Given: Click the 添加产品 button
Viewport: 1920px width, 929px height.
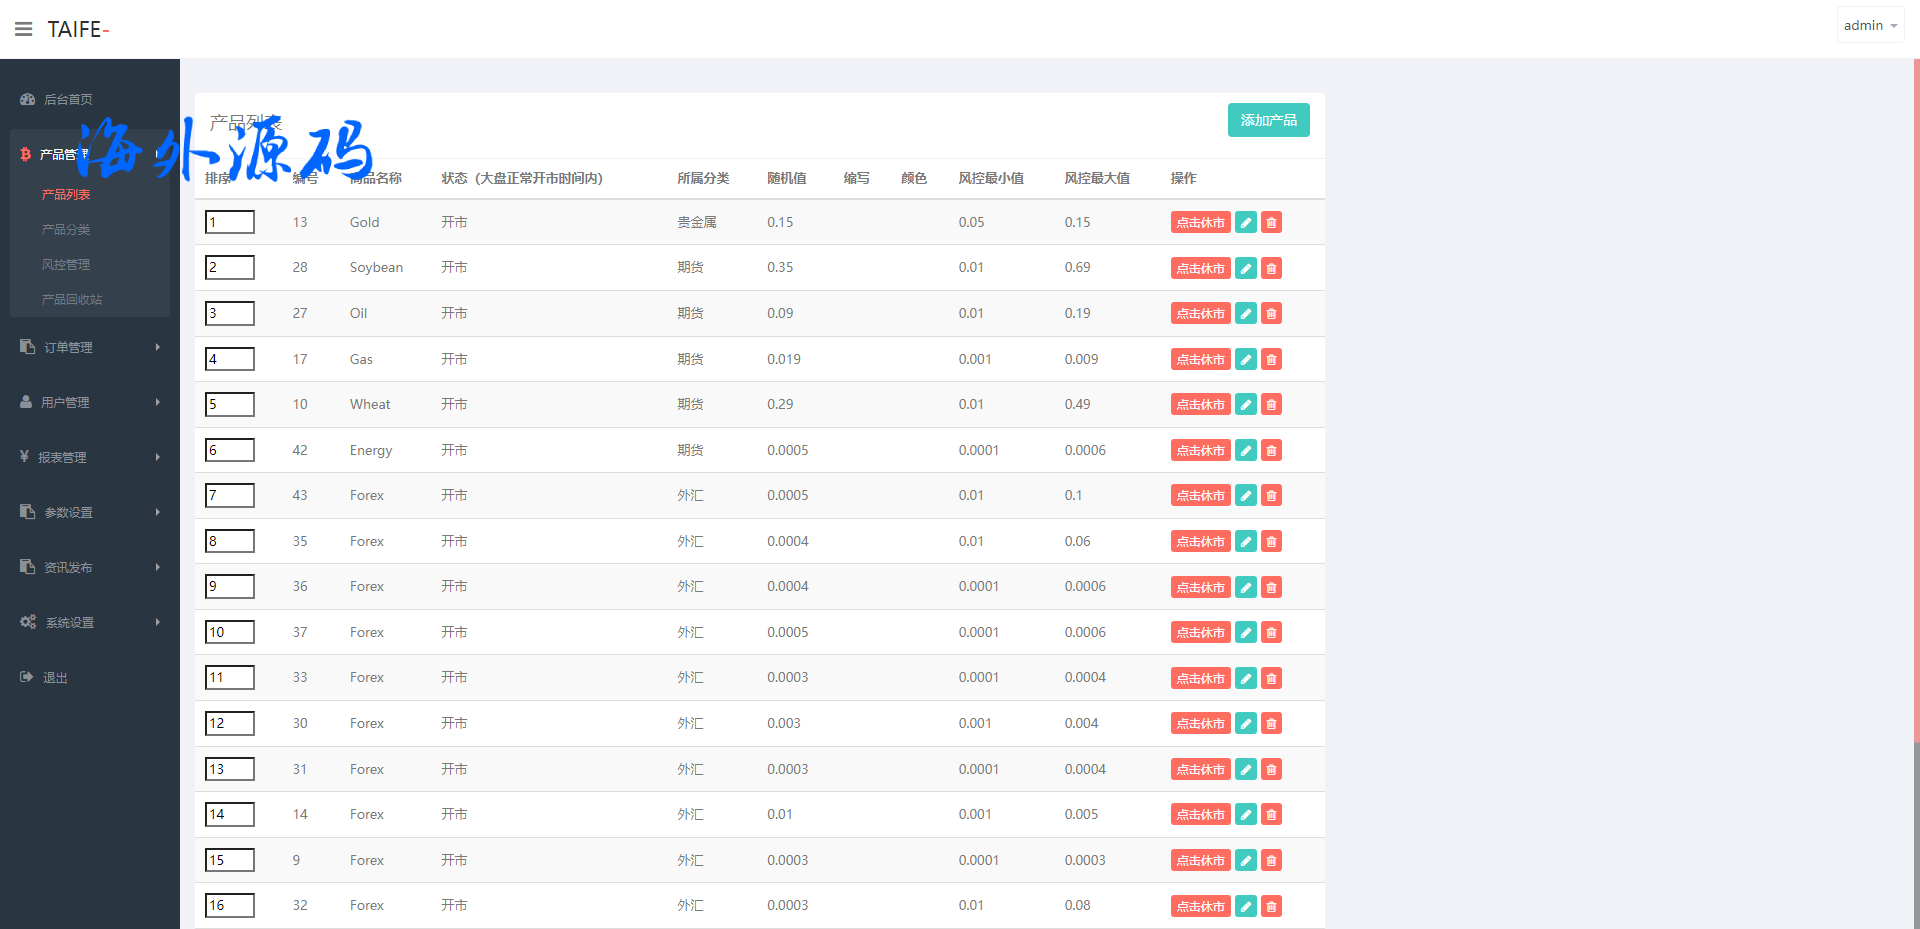Looking at the screenshot, I should 1268,120.
